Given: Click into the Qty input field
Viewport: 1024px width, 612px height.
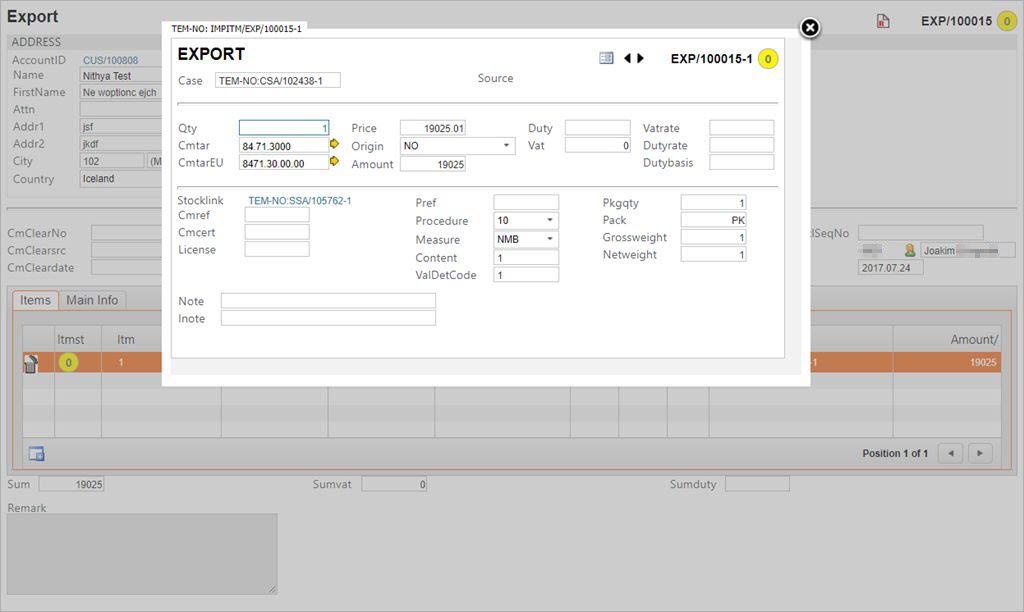Looking at the screenshot, I should point(284,128).
